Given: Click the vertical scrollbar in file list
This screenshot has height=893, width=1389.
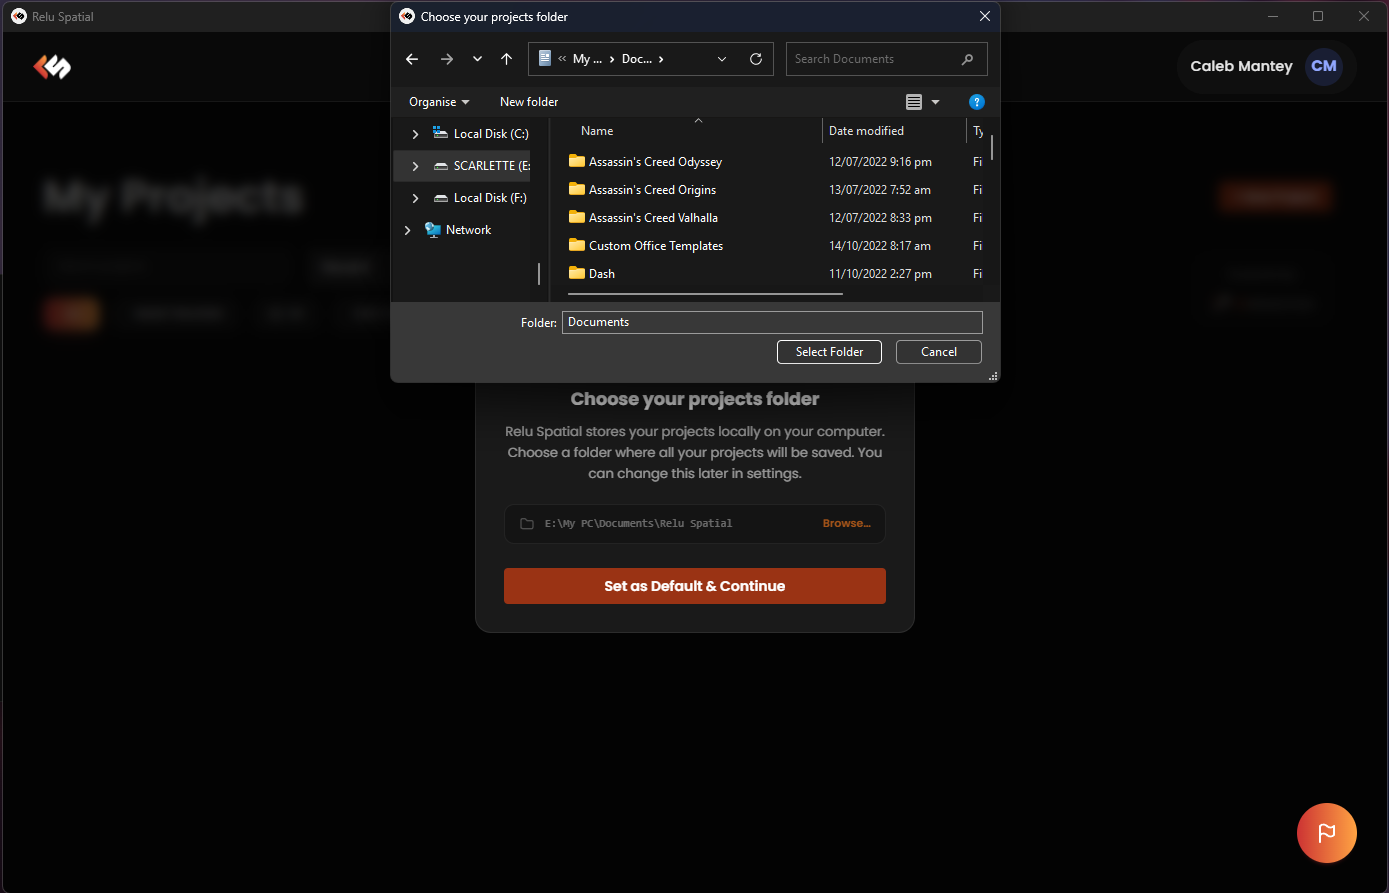Looking at the screenshot, I should [x=992, y=147].
